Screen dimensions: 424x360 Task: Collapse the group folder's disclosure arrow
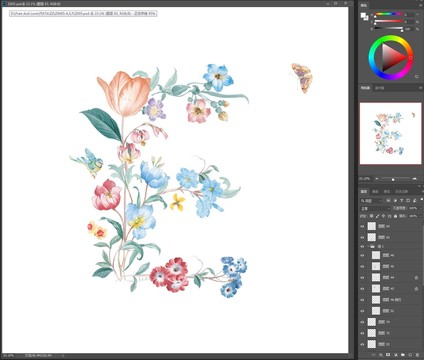point(368,246)
